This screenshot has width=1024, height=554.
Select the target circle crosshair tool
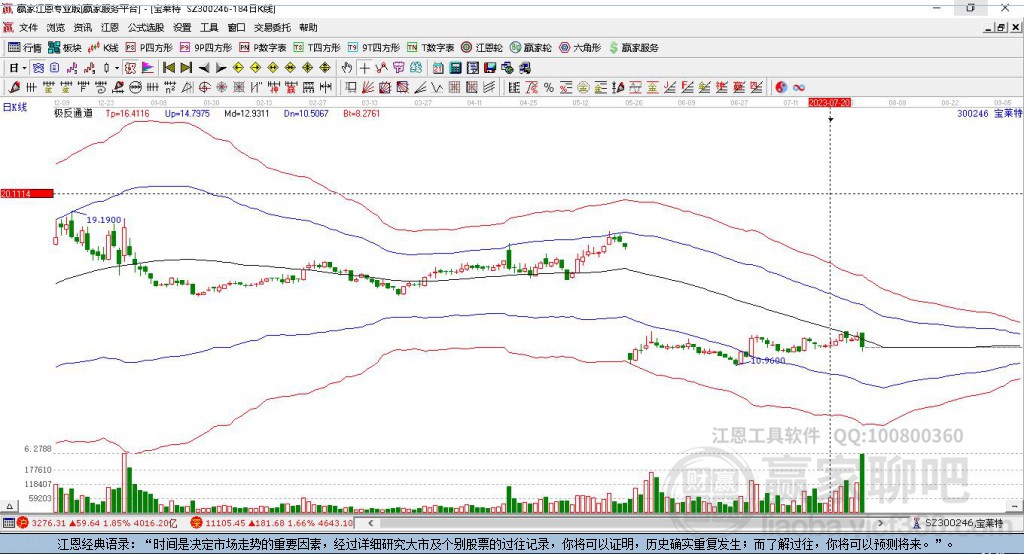(204, 87)
